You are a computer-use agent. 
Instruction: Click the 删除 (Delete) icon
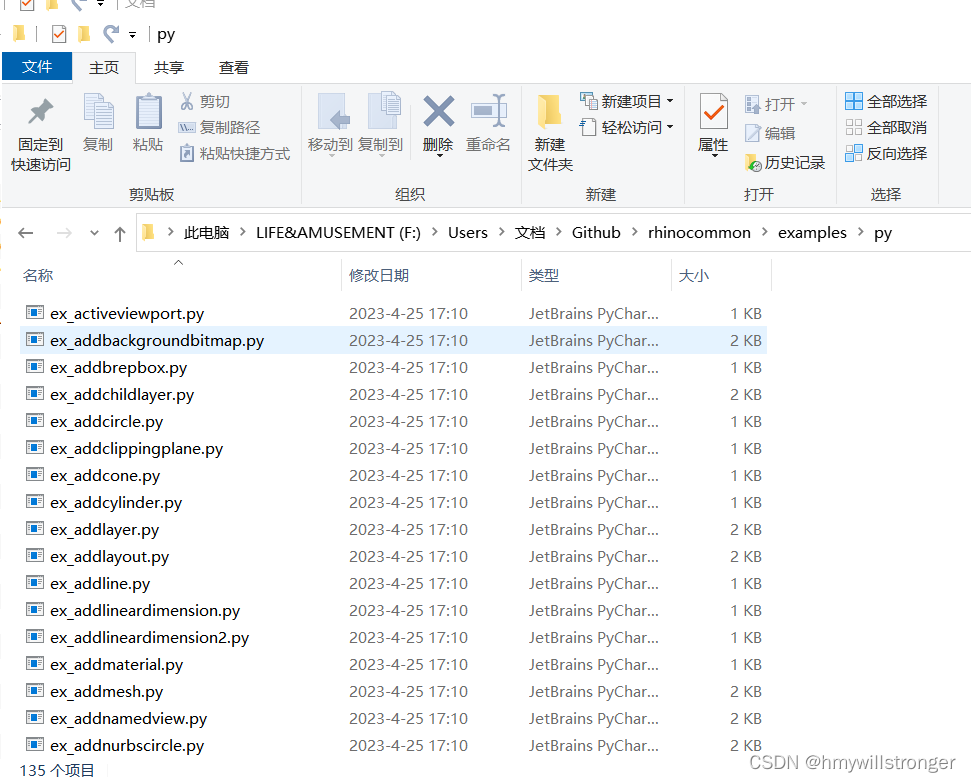(x=437, y=120)
